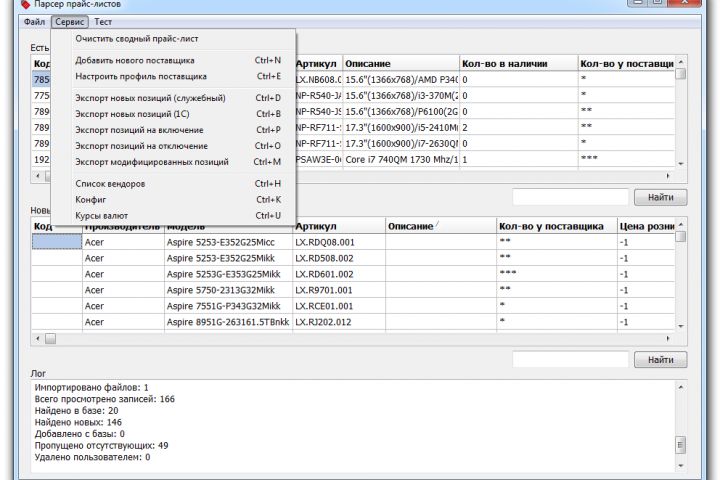
Task: Select the Core i7 740QM description cell
Action: click(400, 160)
